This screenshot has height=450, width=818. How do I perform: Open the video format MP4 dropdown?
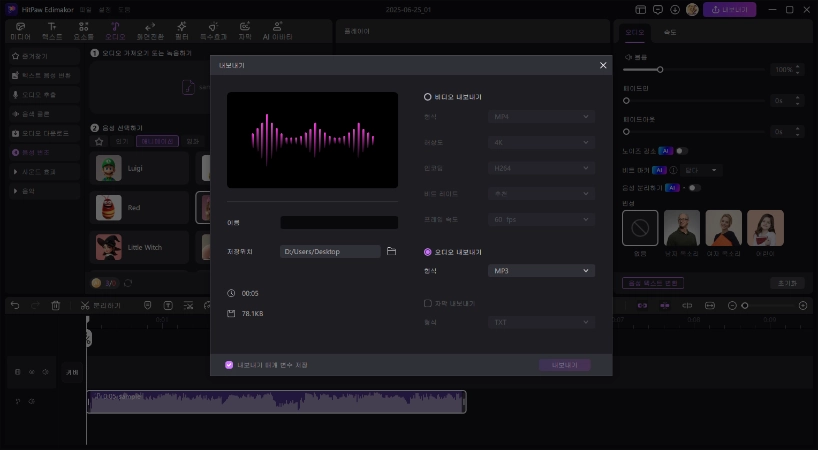[541, 117]
